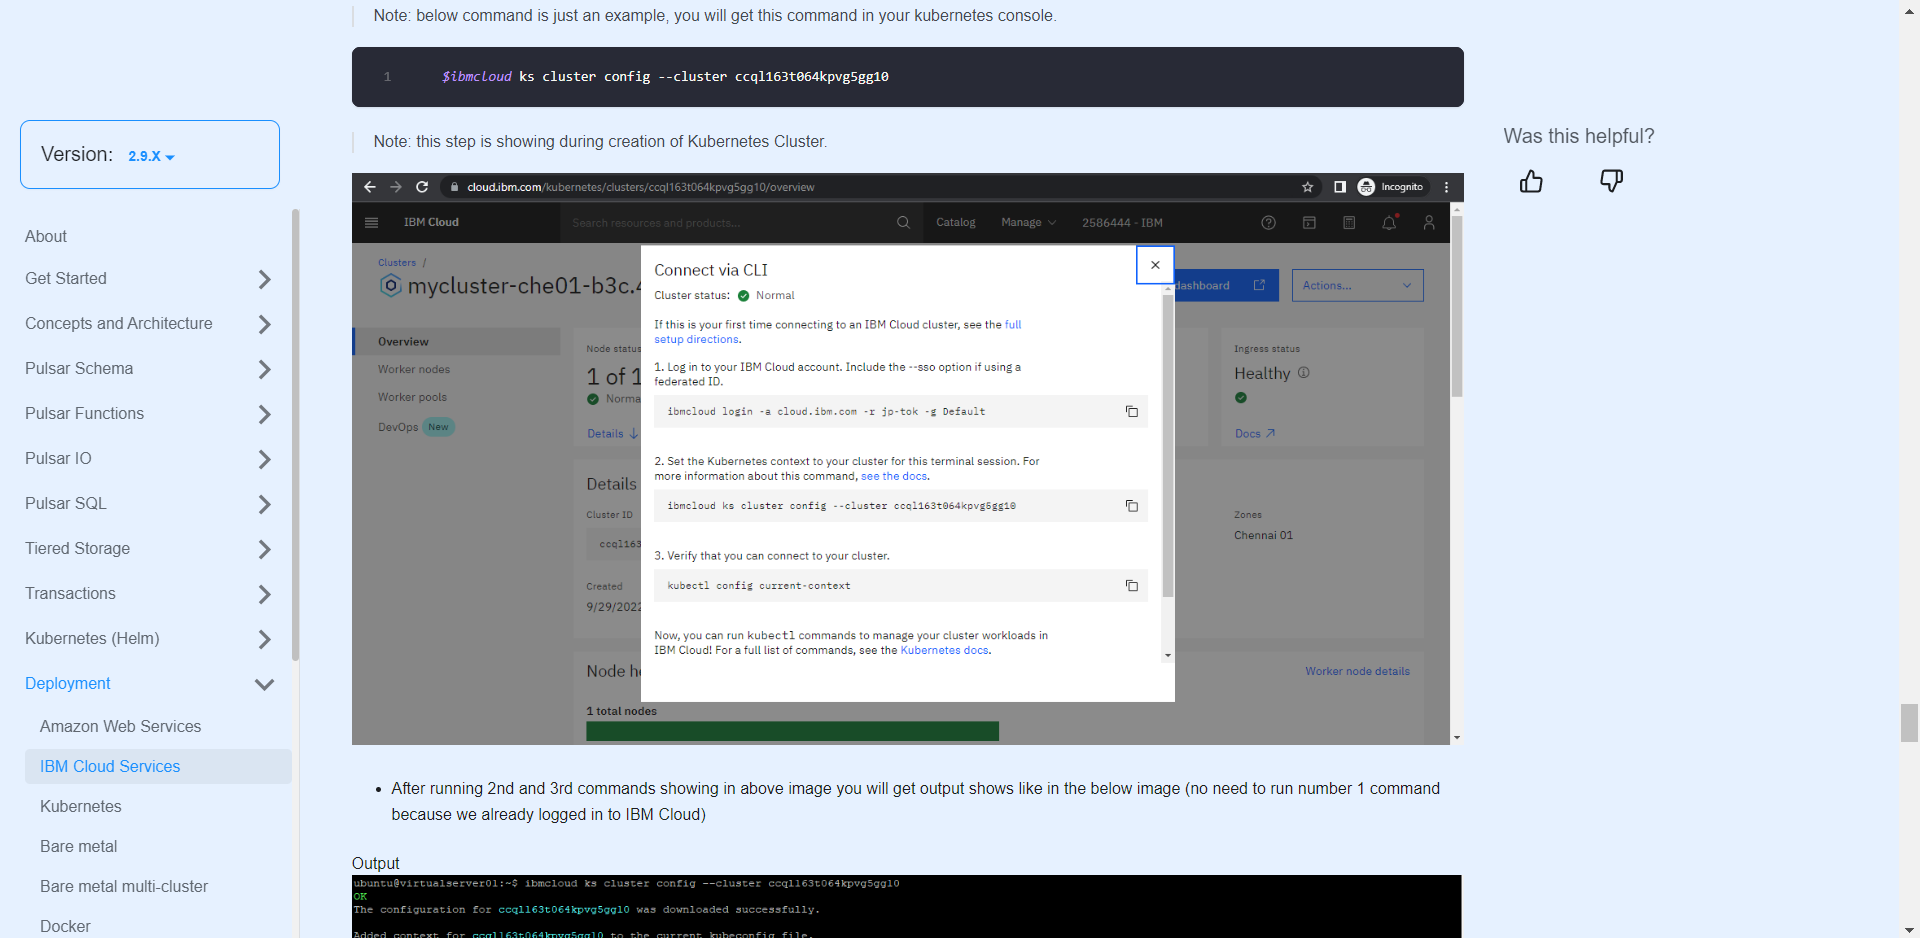
Task: Click the Tiered Storage menu label
Action: (77, 548)
